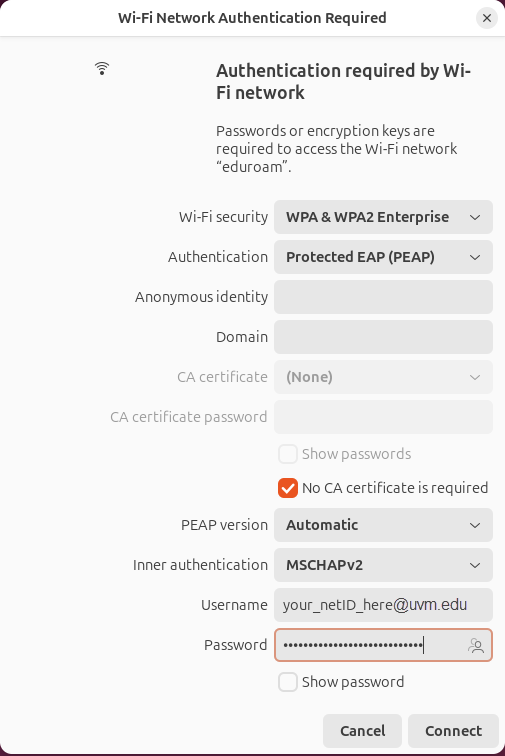The width and height of the screenshot is (505, 756).
Task: Click the Username field with netID
Action: point(383,605)
